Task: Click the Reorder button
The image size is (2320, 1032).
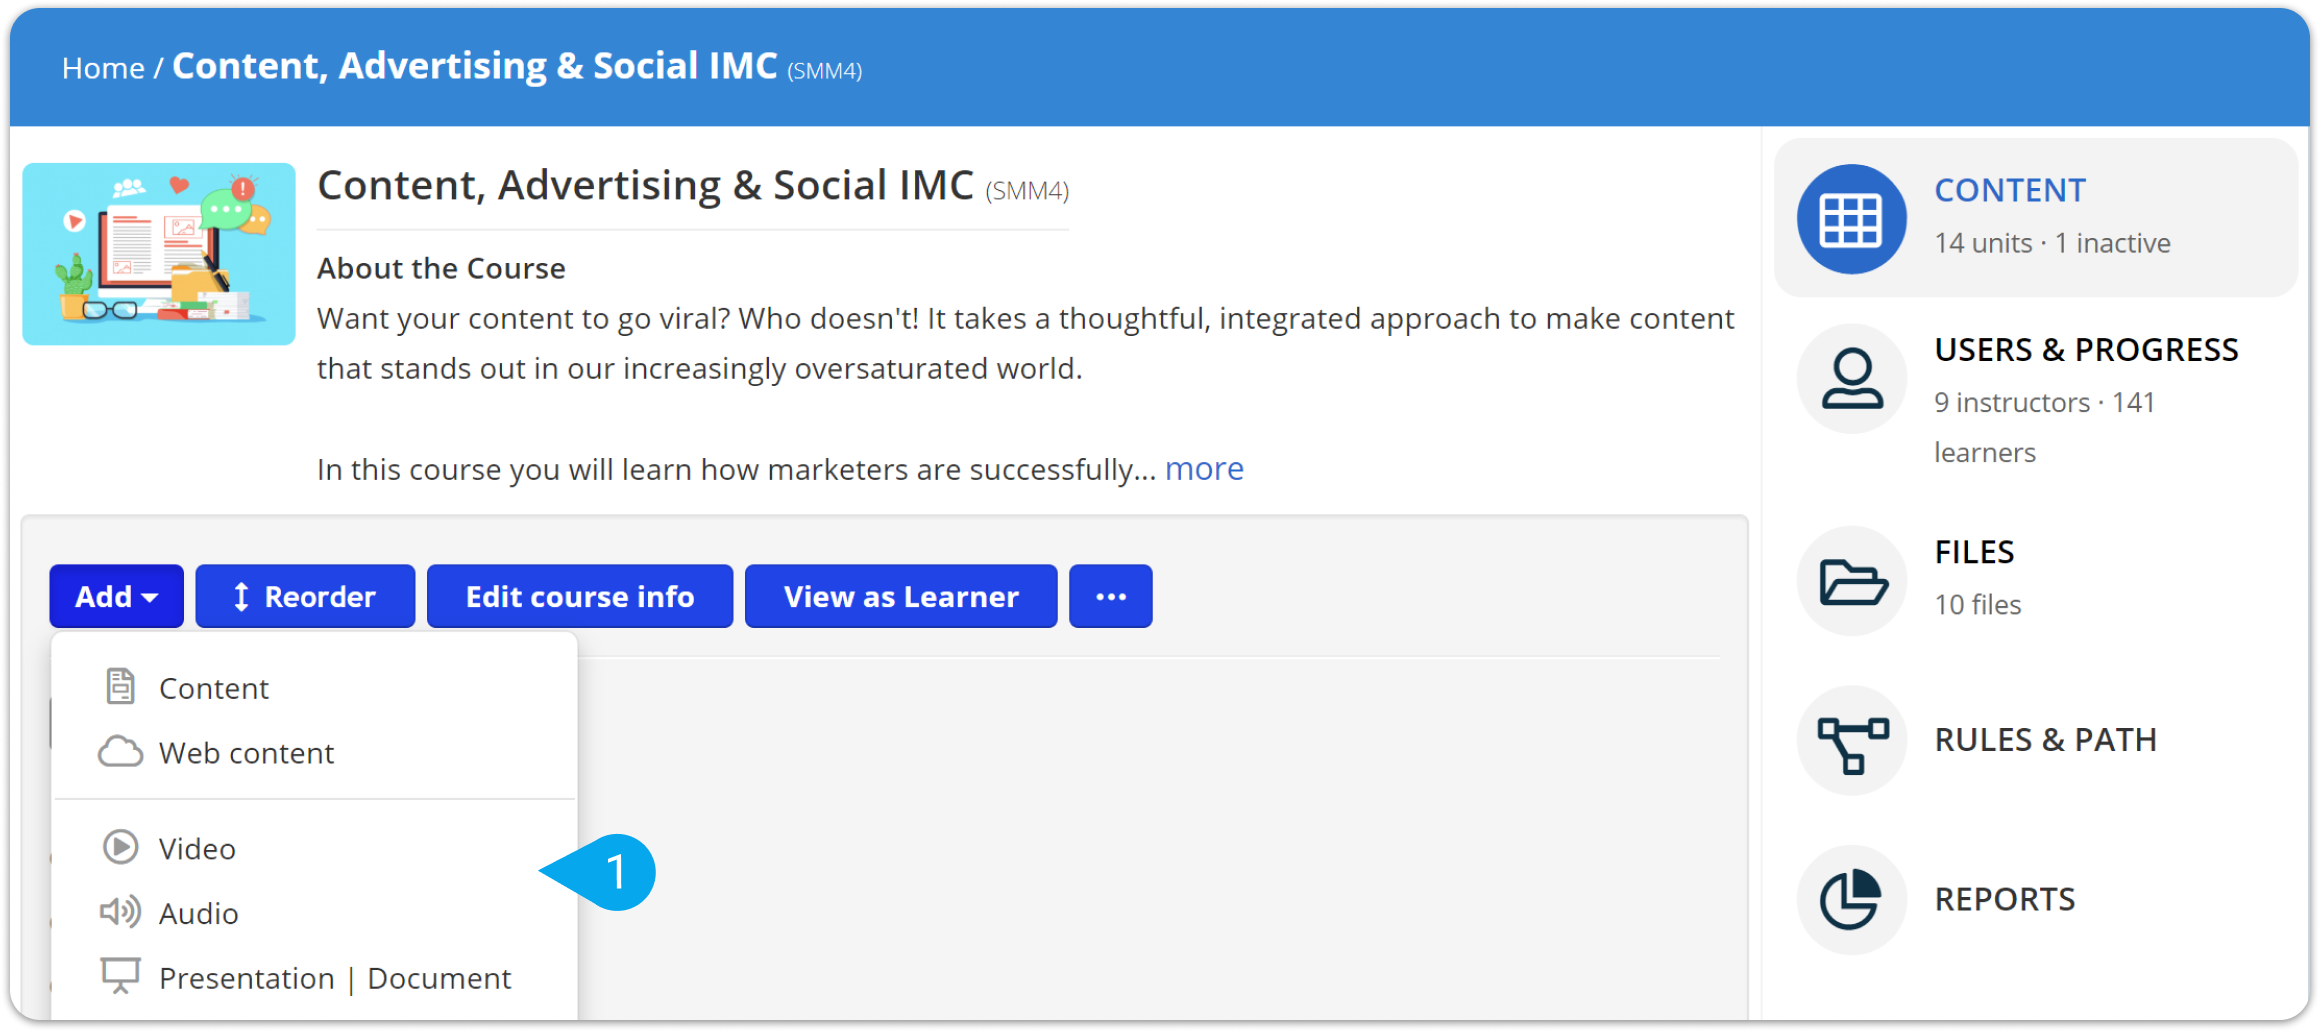Action: (x=305, y=596)
